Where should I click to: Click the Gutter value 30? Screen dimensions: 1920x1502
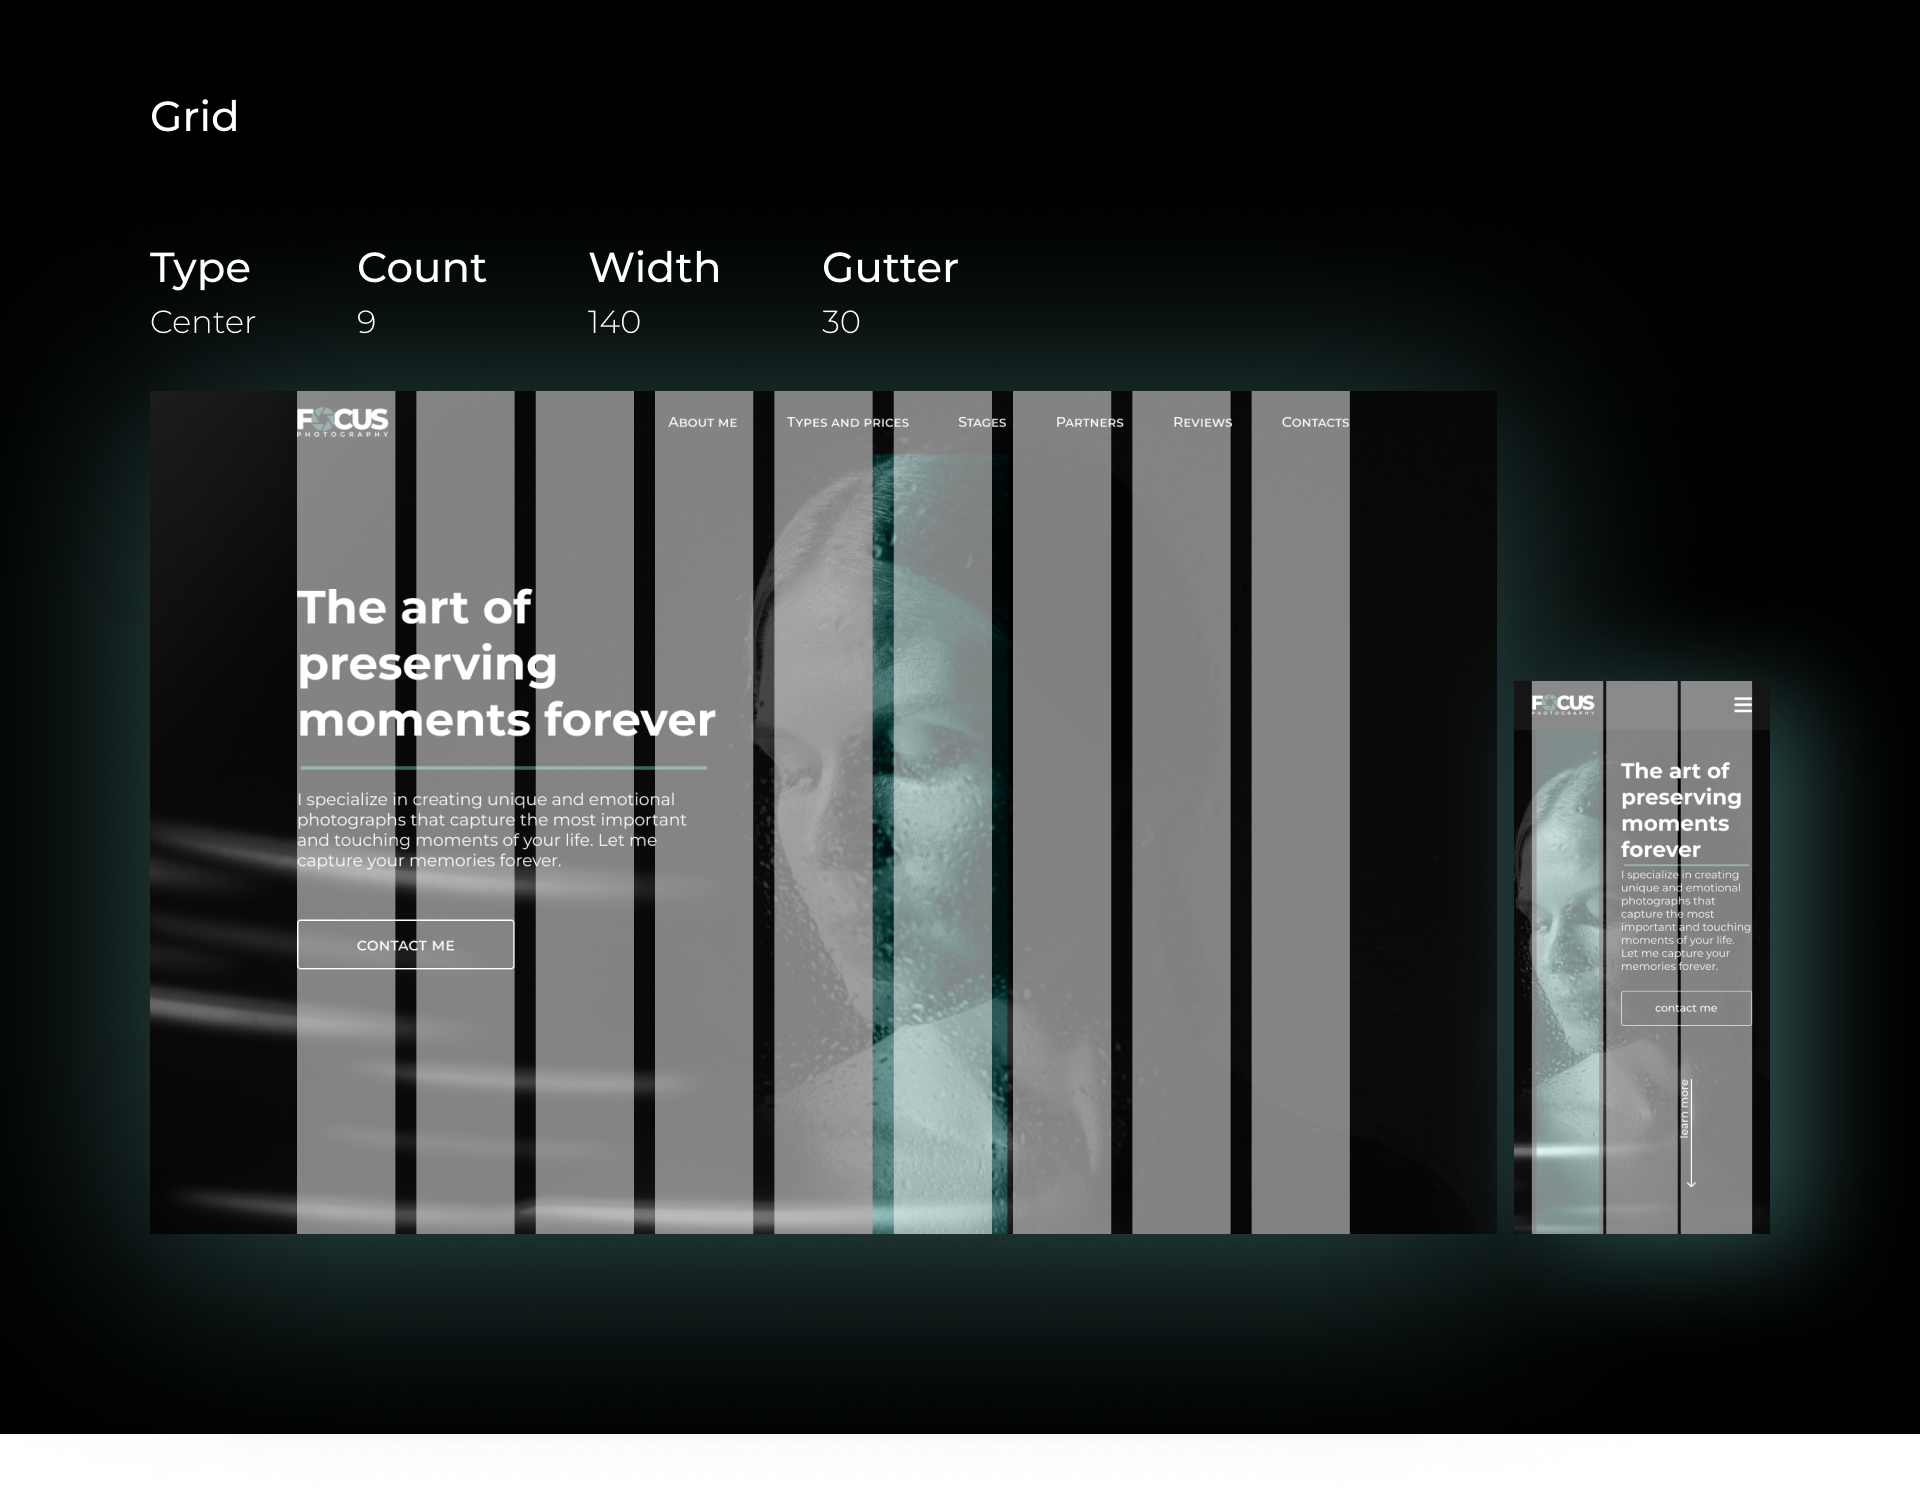tap(841, 322)
